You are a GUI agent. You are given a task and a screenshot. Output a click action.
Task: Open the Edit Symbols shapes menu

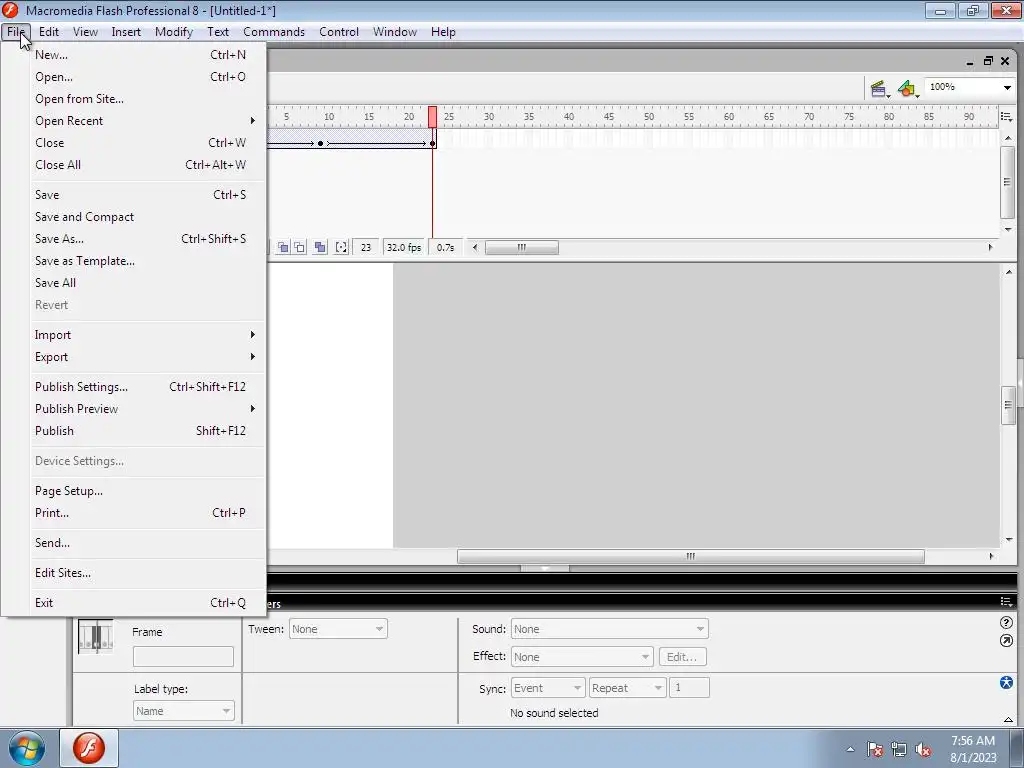[x=907, y=88]
